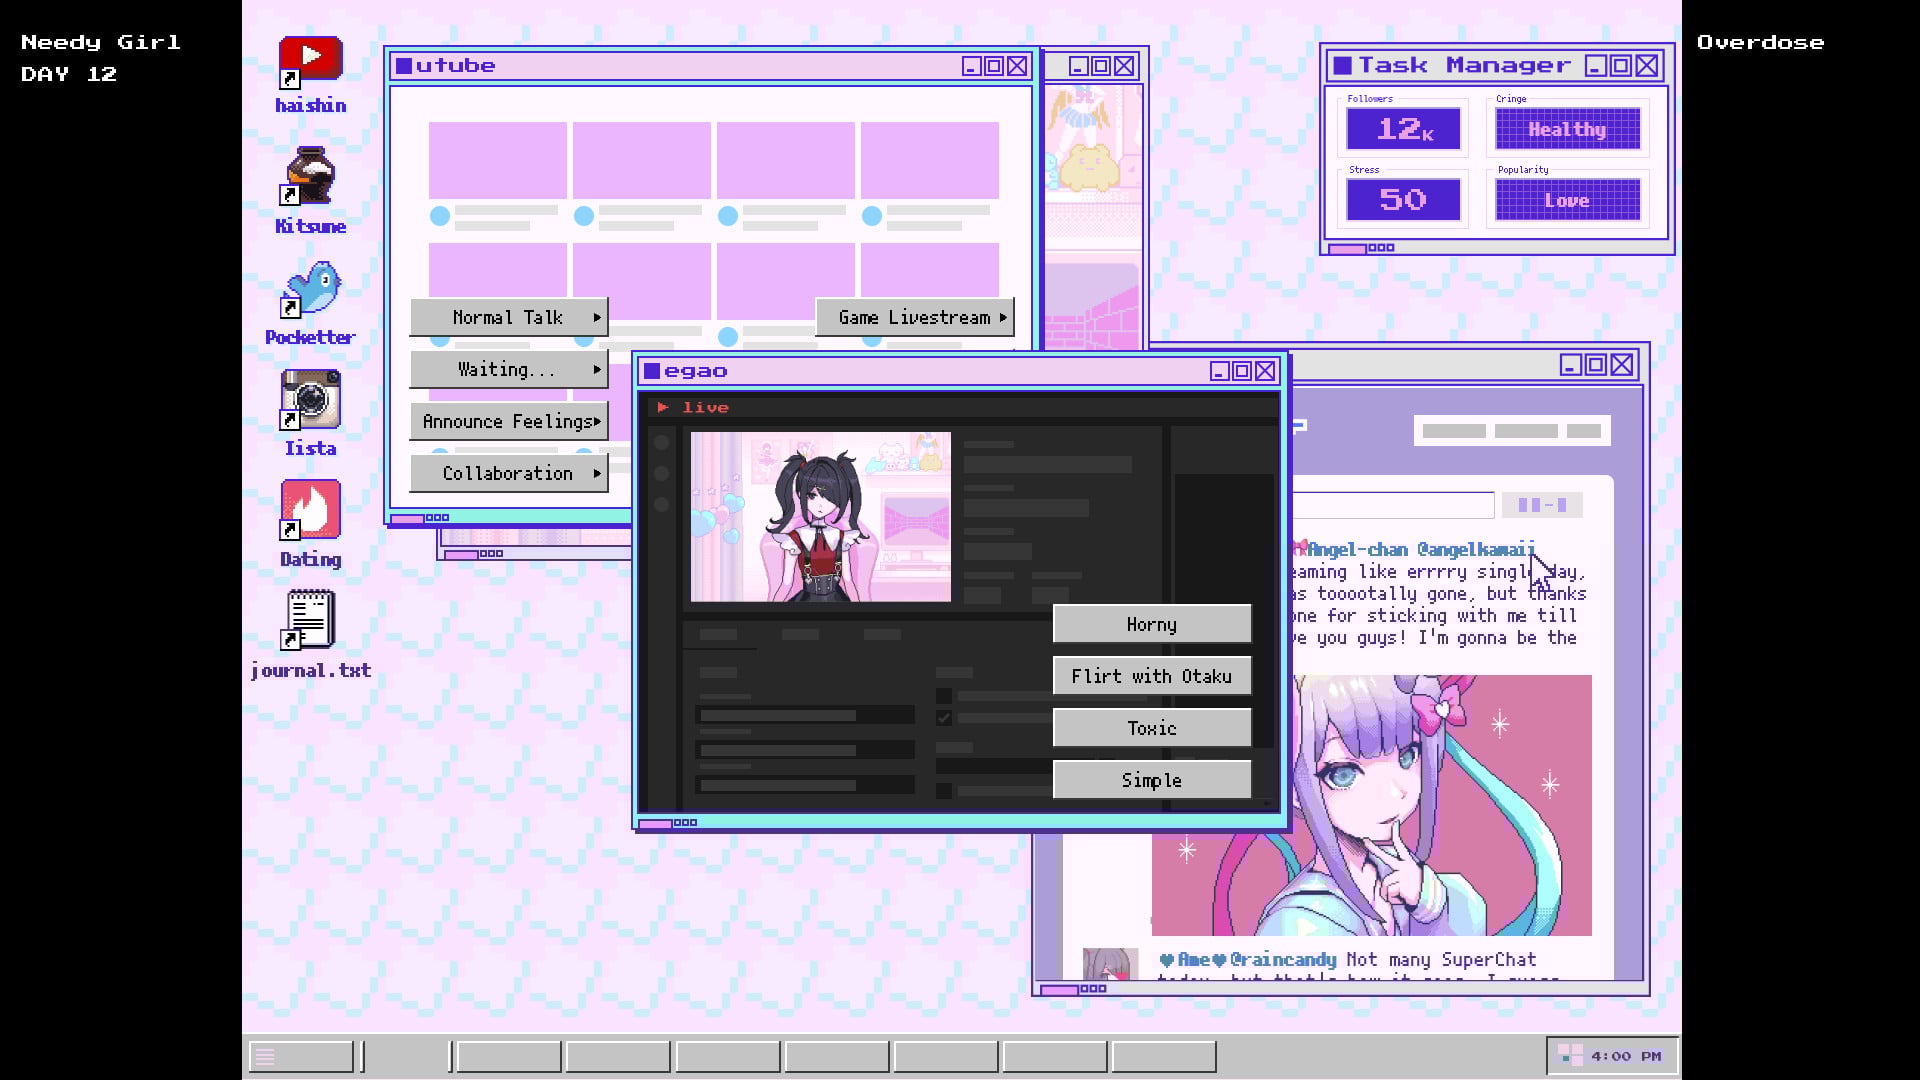Expand the Normal Talk submenu
Screen dimensions: 1920x1080
coord(508,317)
